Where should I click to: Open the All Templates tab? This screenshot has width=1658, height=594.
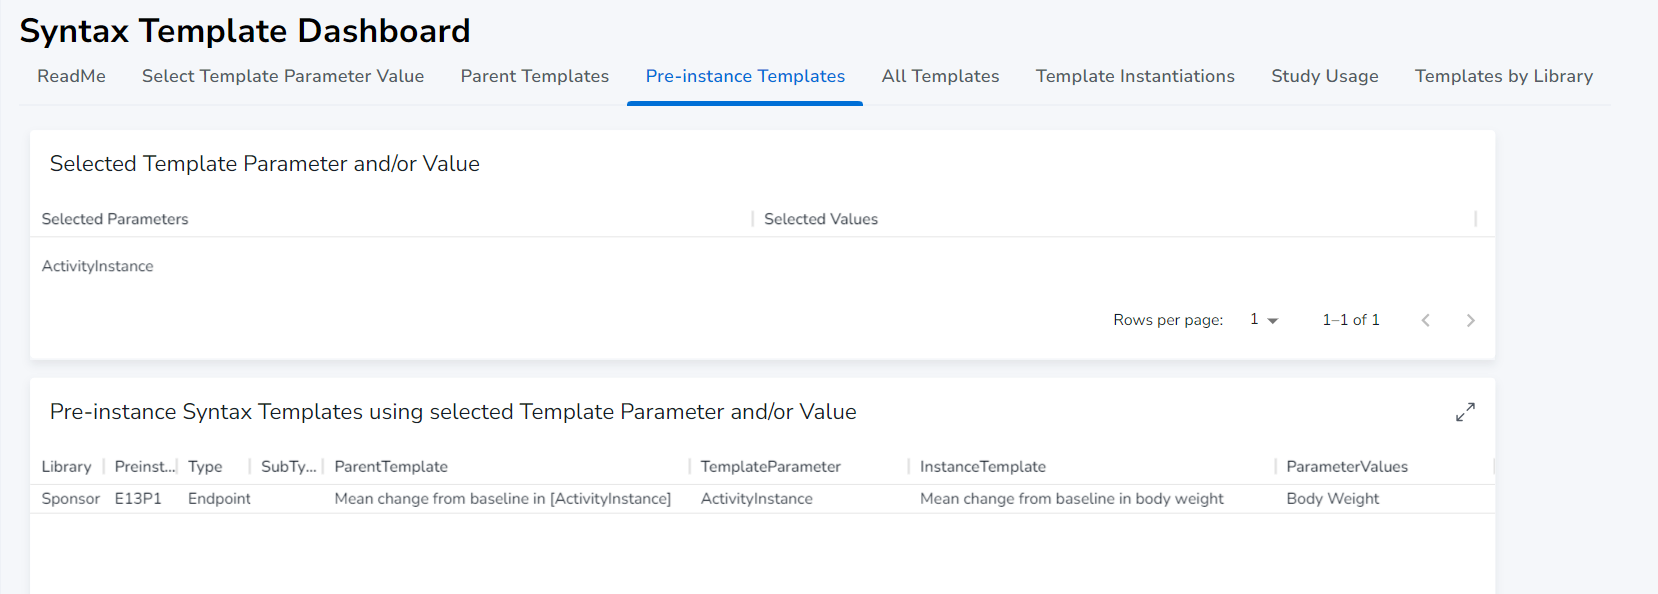click(940, 76)
